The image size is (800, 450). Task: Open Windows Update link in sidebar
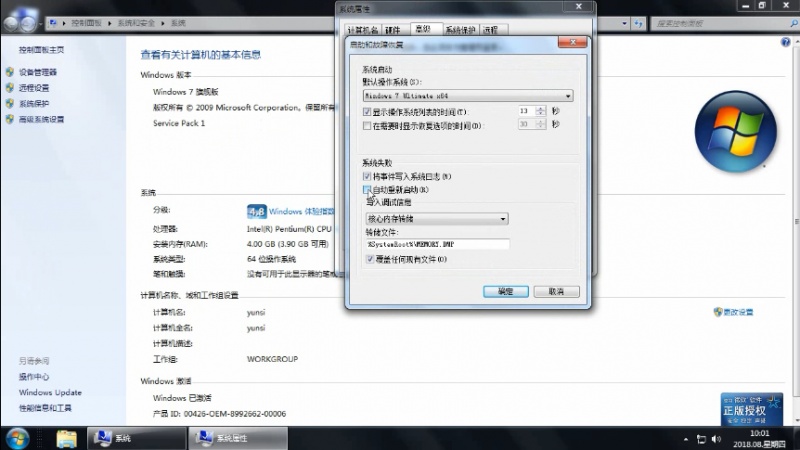click(50, 392)
